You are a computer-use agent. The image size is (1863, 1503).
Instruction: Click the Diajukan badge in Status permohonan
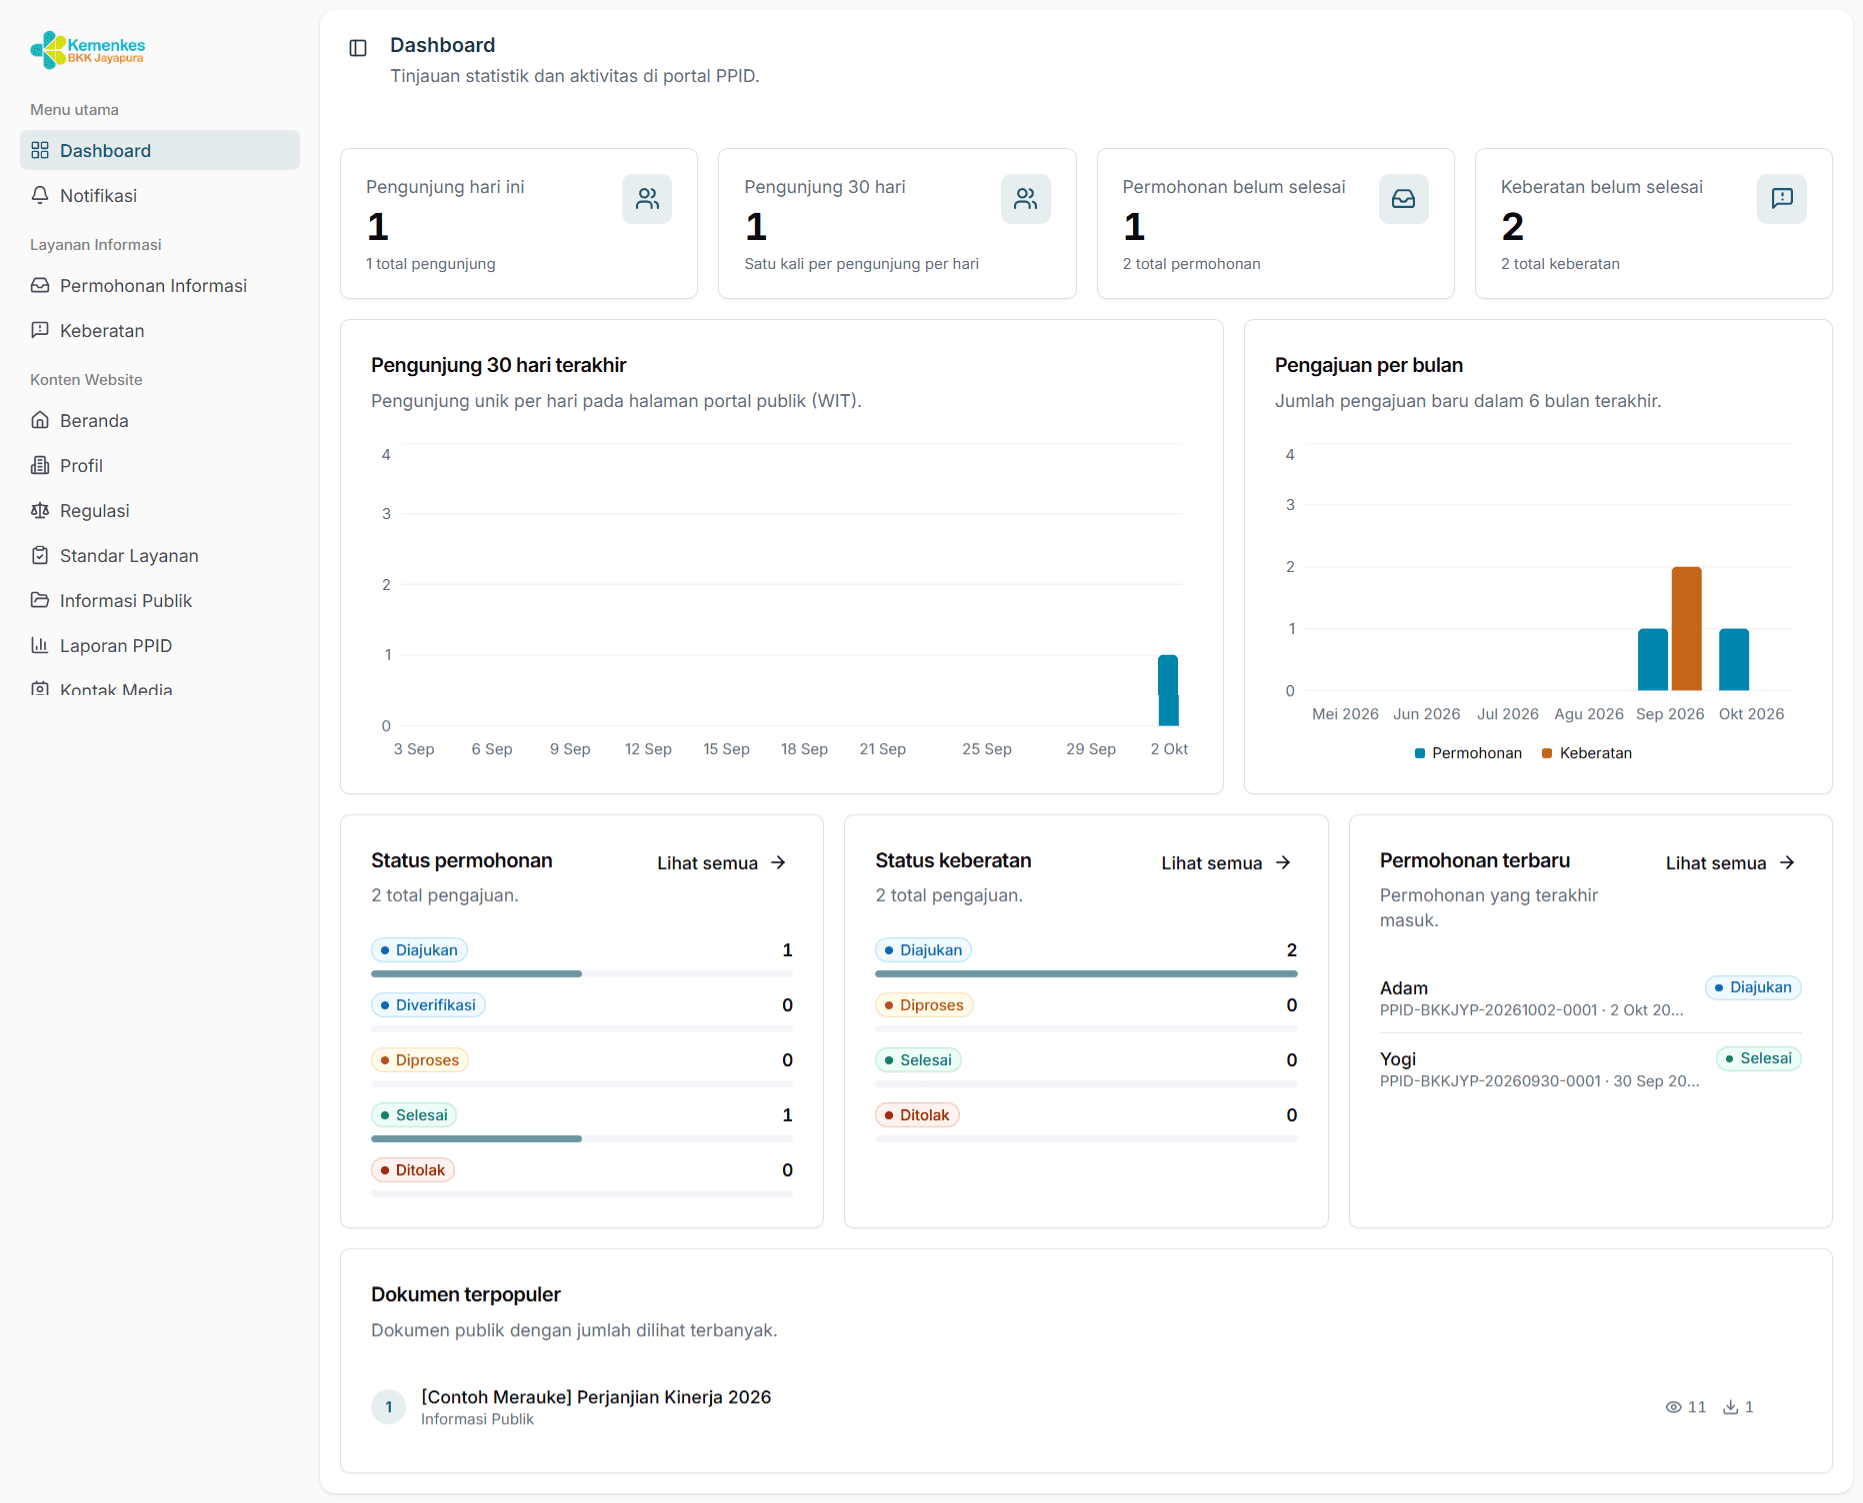(419, 950)
